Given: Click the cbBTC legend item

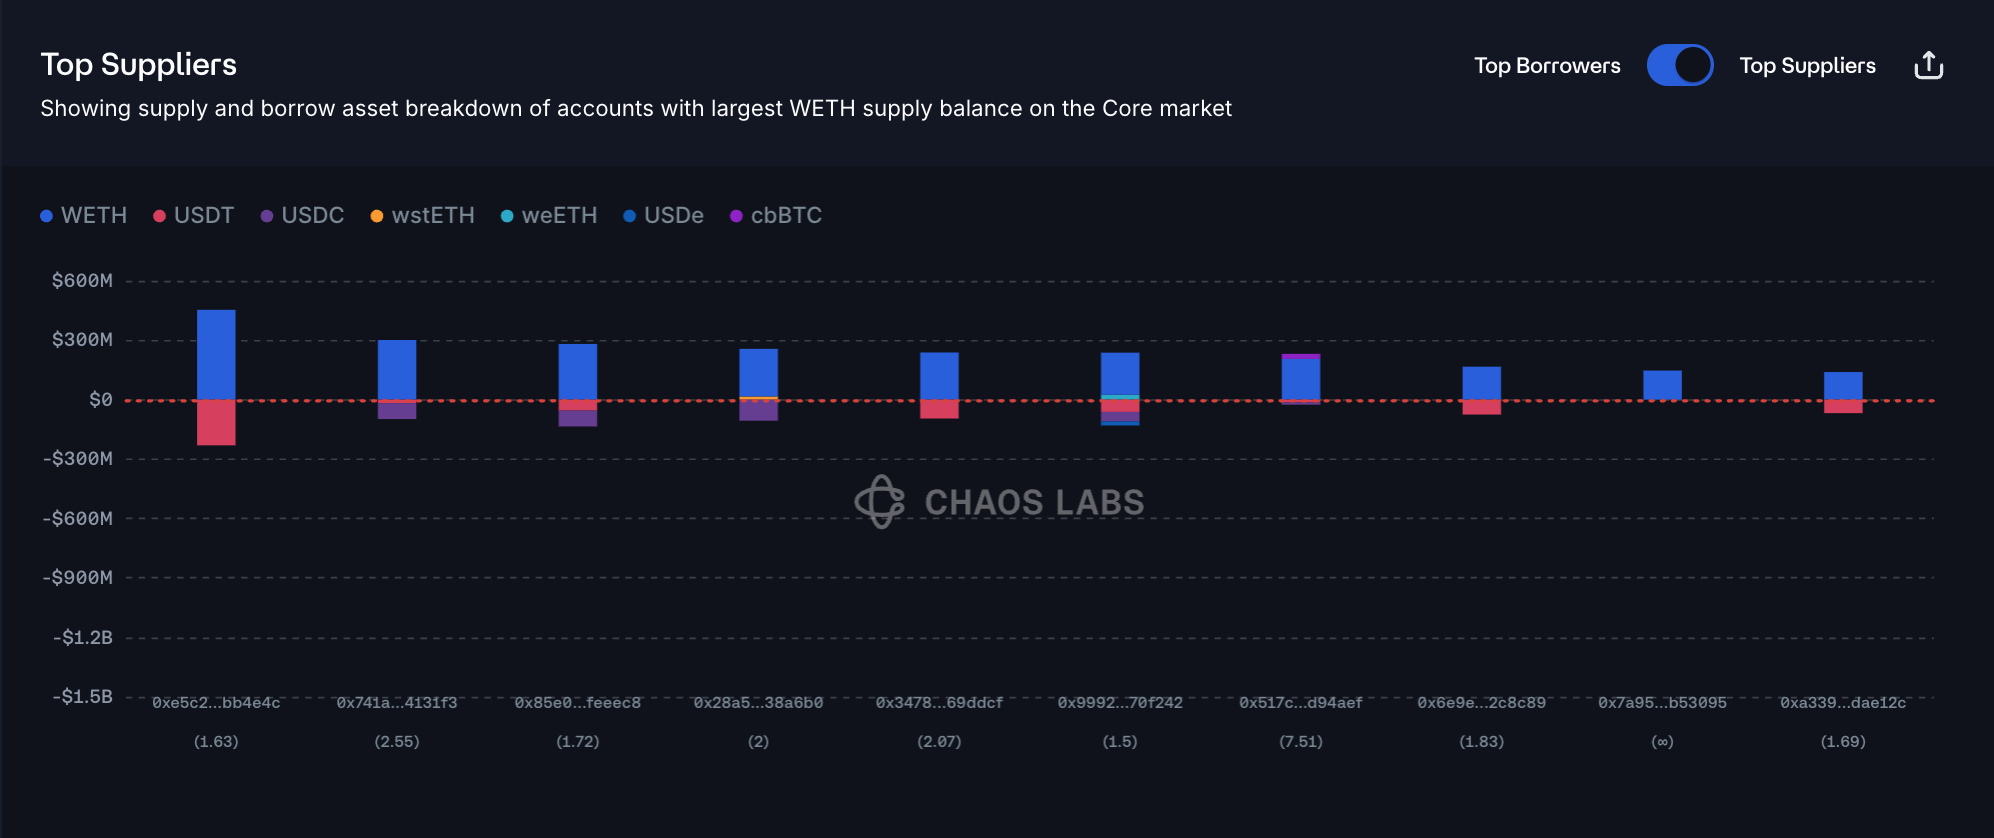Looking at the screenshot, I should [x=776, y=216].
